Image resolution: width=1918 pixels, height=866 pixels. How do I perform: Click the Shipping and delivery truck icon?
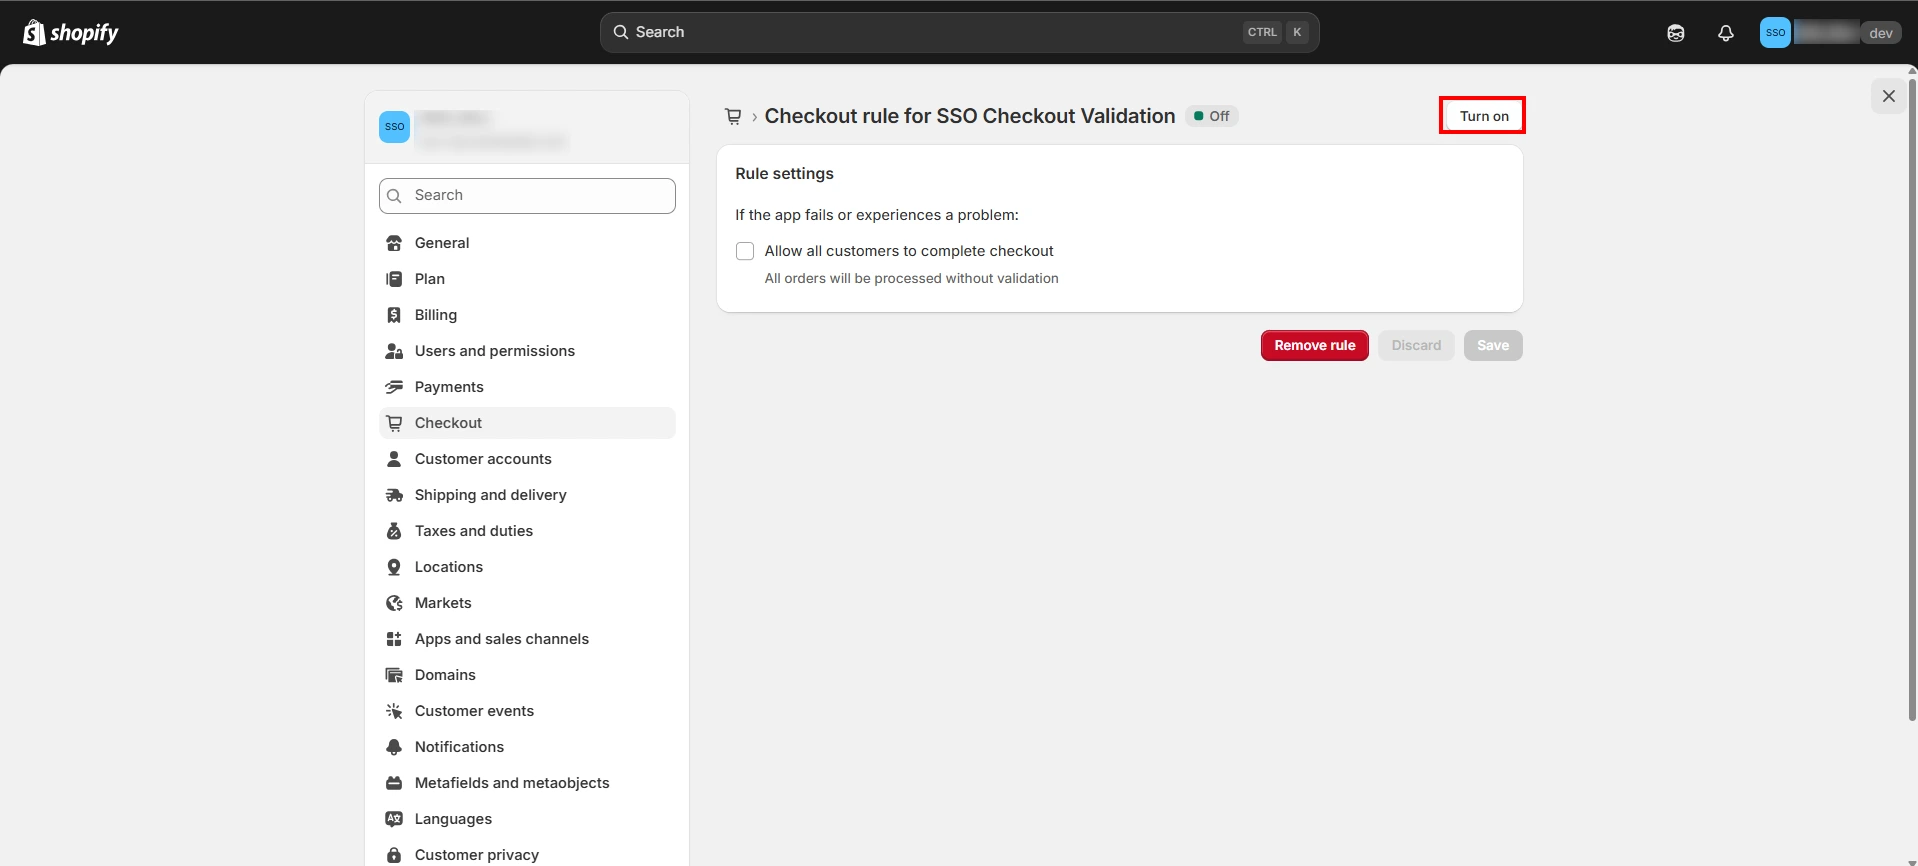[x=394, y=495]
